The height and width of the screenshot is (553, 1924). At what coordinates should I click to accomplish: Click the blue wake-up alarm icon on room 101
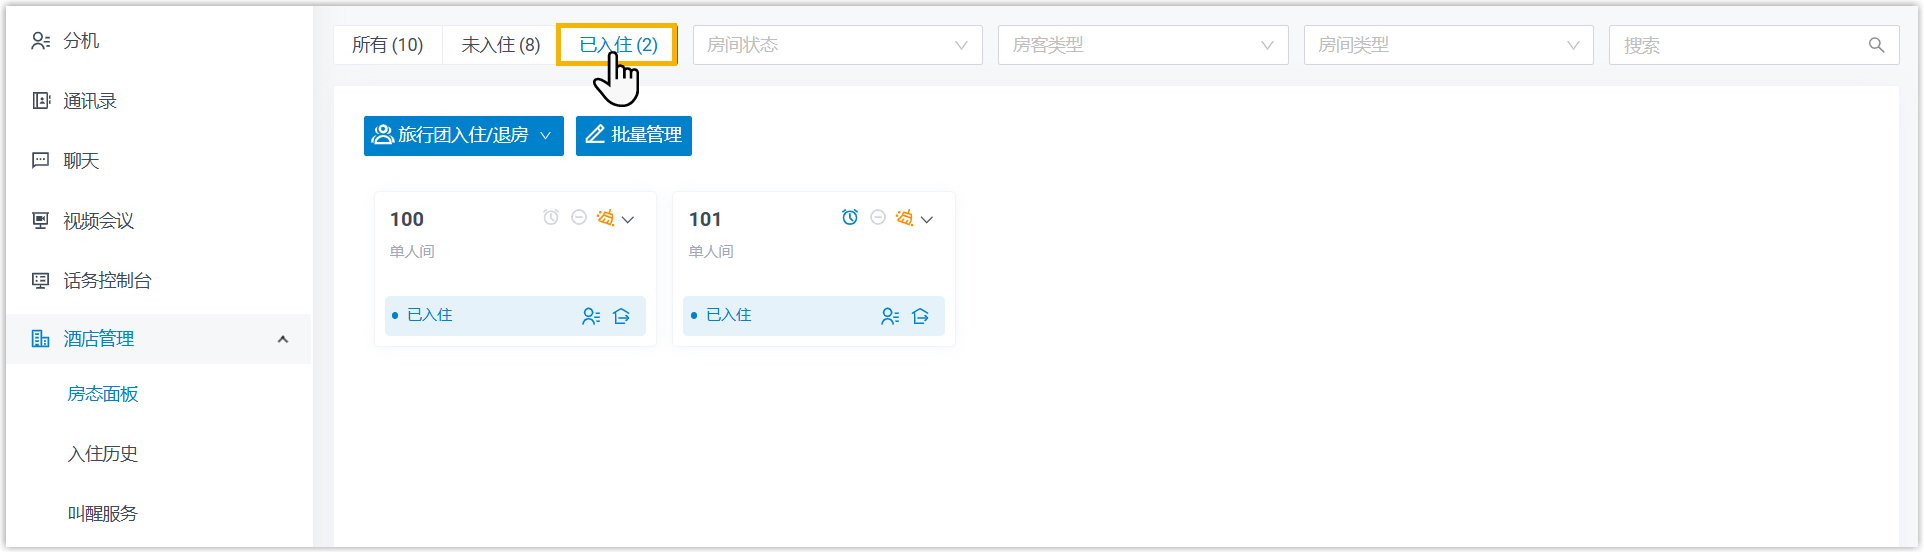point(850,218)
